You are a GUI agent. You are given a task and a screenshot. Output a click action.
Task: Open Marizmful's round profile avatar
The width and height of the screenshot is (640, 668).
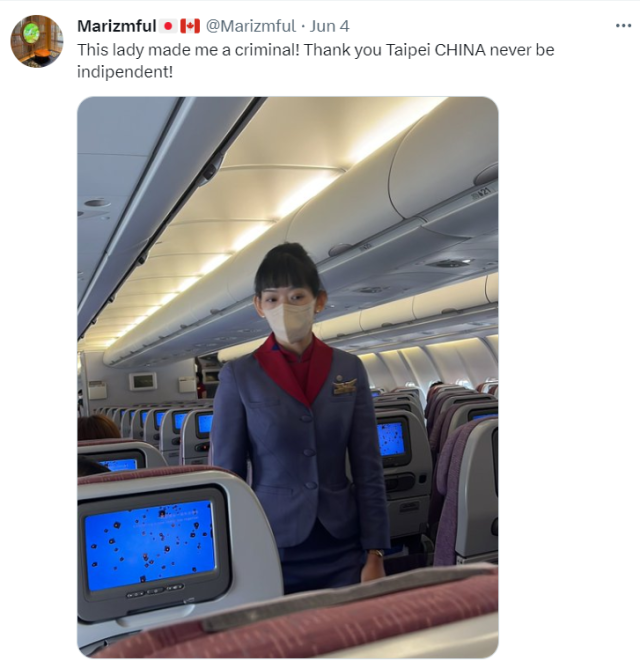point(37,41)
